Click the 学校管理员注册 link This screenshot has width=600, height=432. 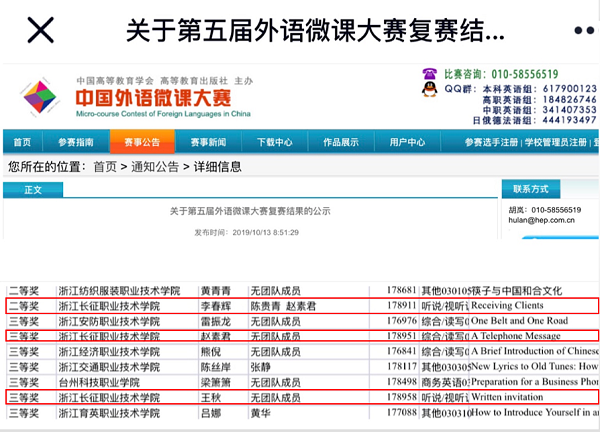click(x=559, y=142)
